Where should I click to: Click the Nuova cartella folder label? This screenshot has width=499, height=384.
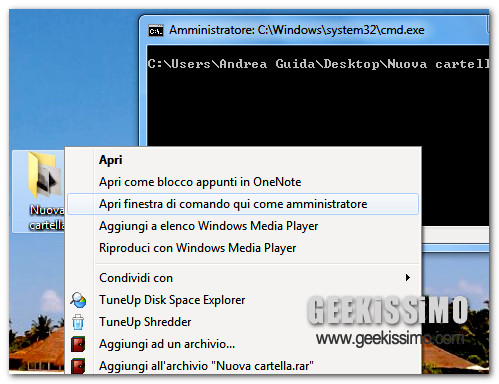coord(46,218)
